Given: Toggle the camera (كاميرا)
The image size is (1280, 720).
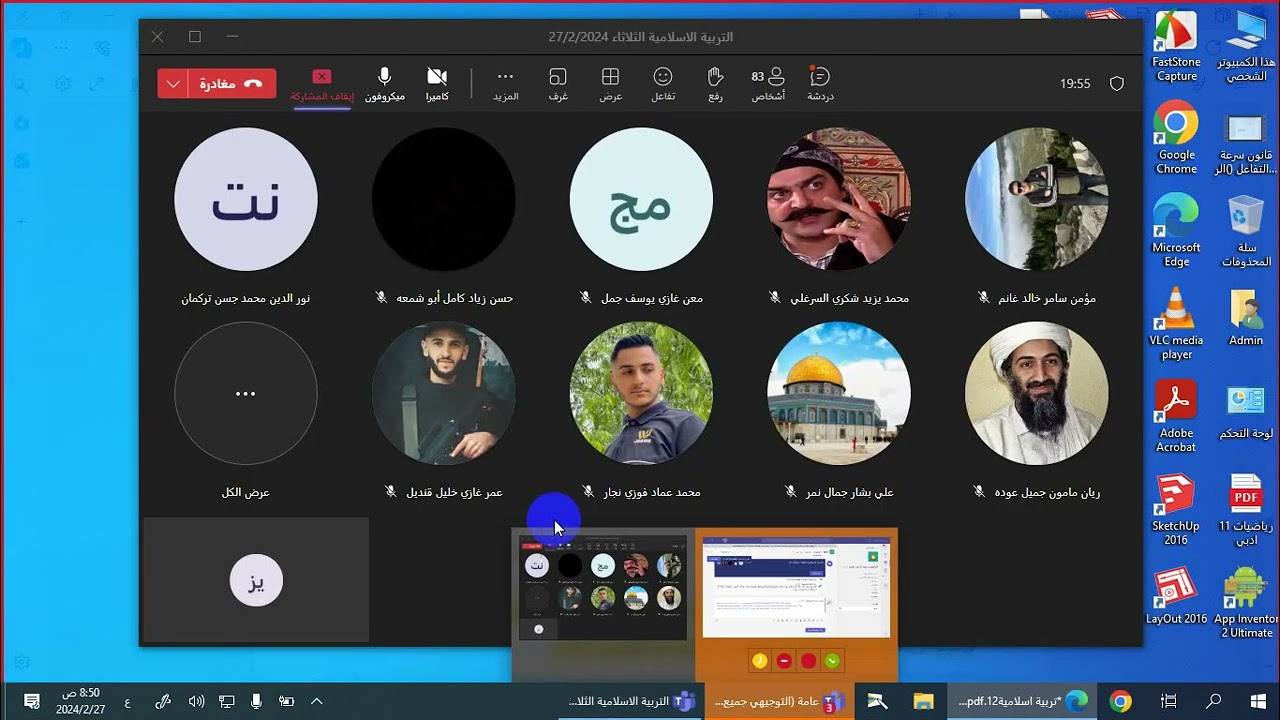Looking at the screenshot, I should click(437, 84).
